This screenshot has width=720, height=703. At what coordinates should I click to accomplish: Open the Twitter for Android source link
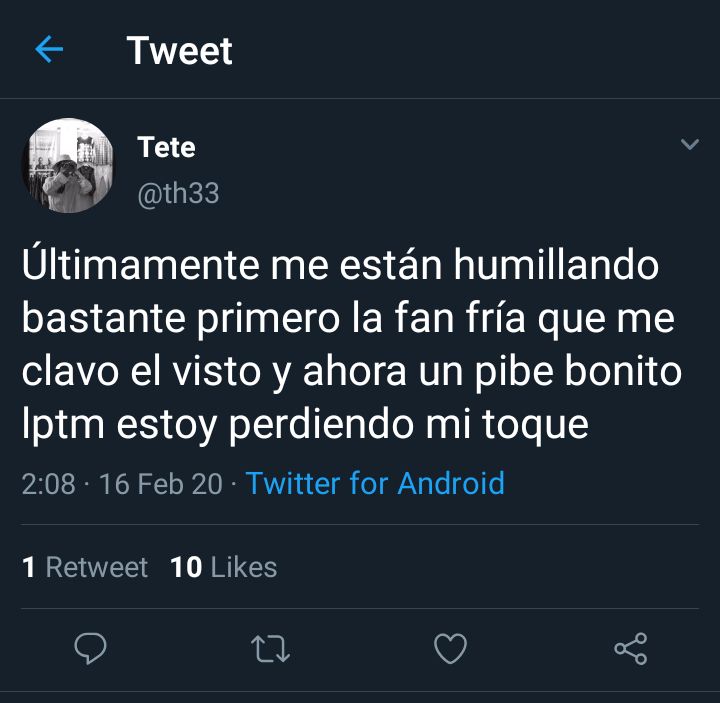(x=375, y=483)
